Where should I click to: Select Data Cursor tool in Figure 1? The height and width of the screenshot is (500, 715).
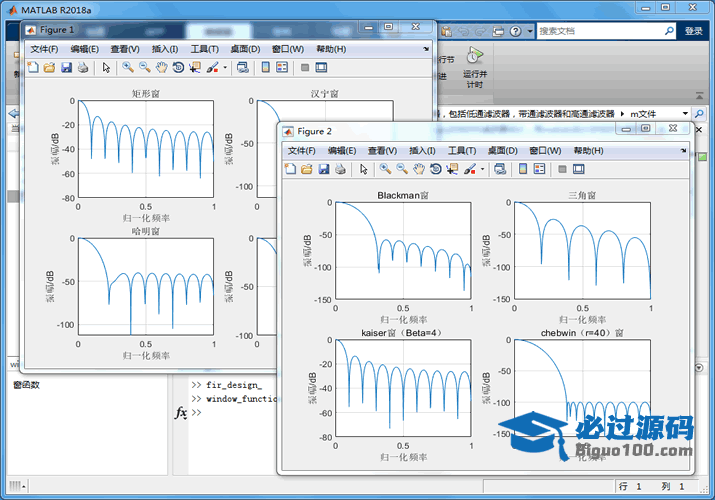195,67
